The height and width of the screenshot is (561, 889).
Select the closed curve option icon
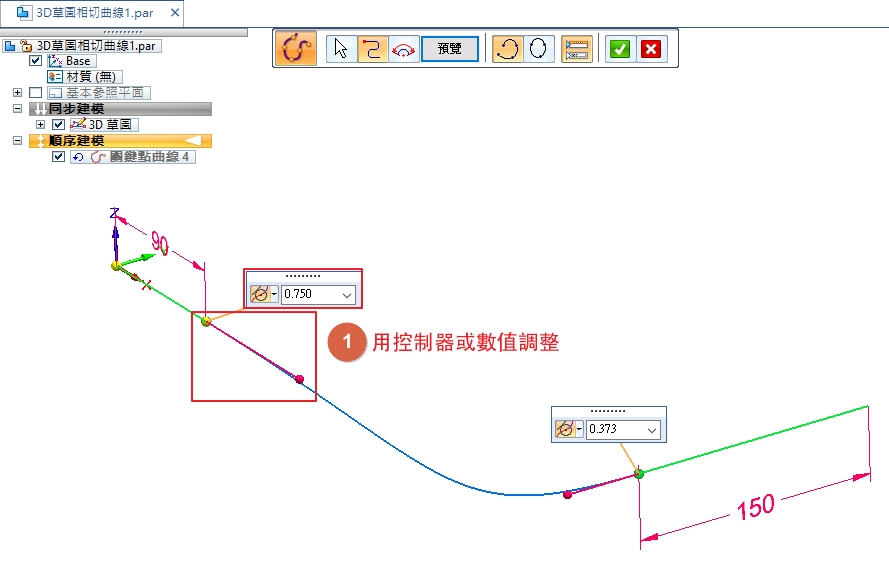[538, 48]
